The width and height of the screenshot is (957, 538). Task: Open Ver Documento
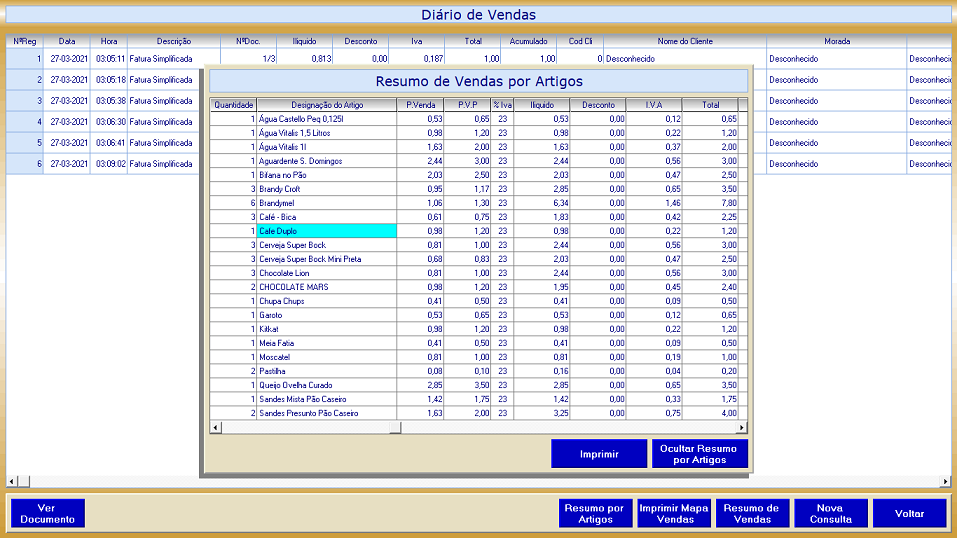[48, 513]
